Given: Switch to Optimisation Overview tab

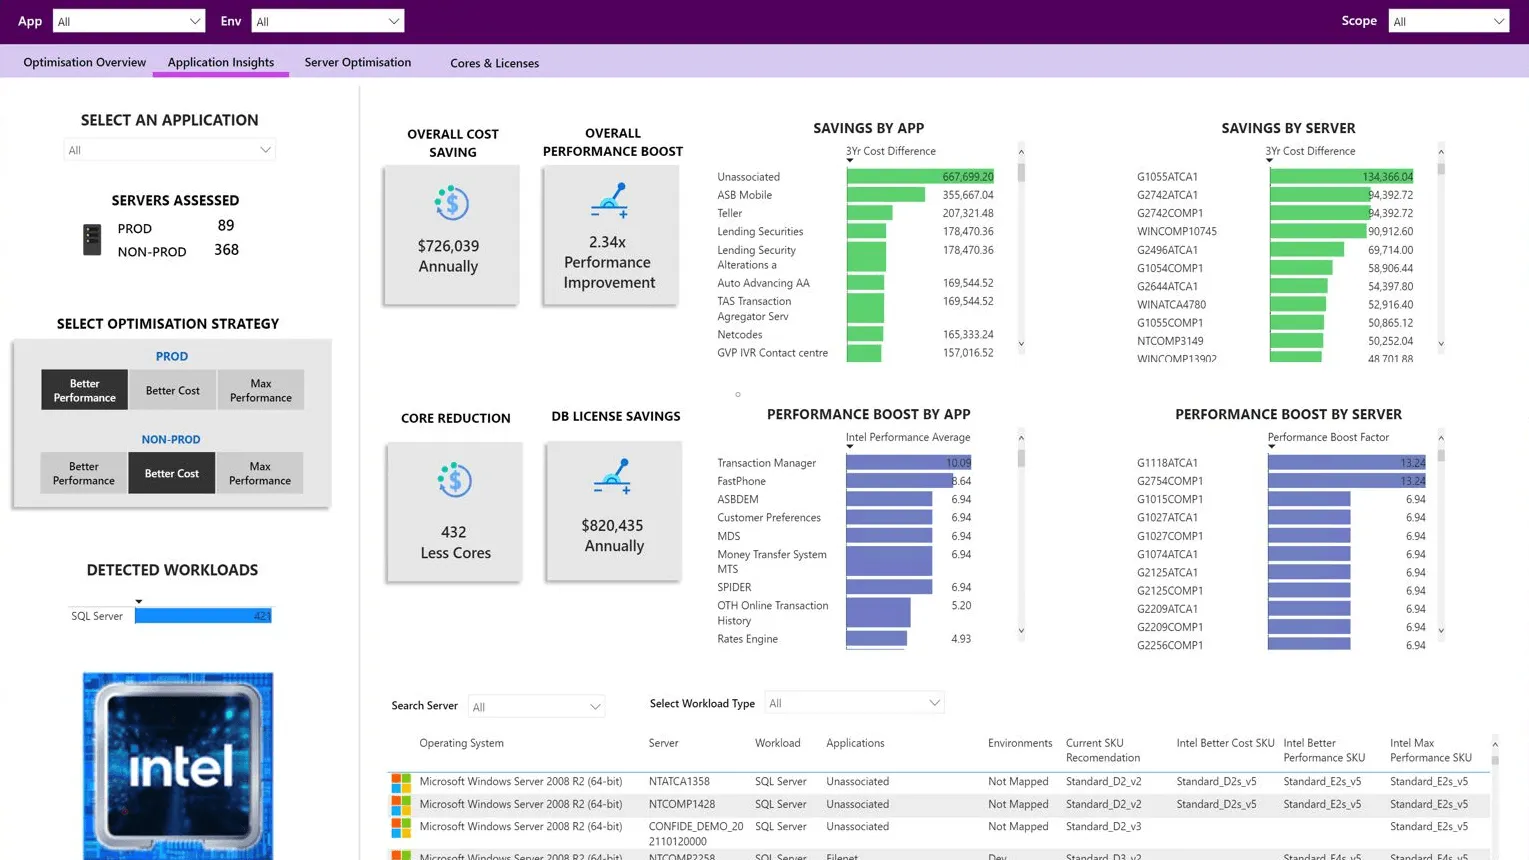Looking at the screenshot, I should click(85, 62).
